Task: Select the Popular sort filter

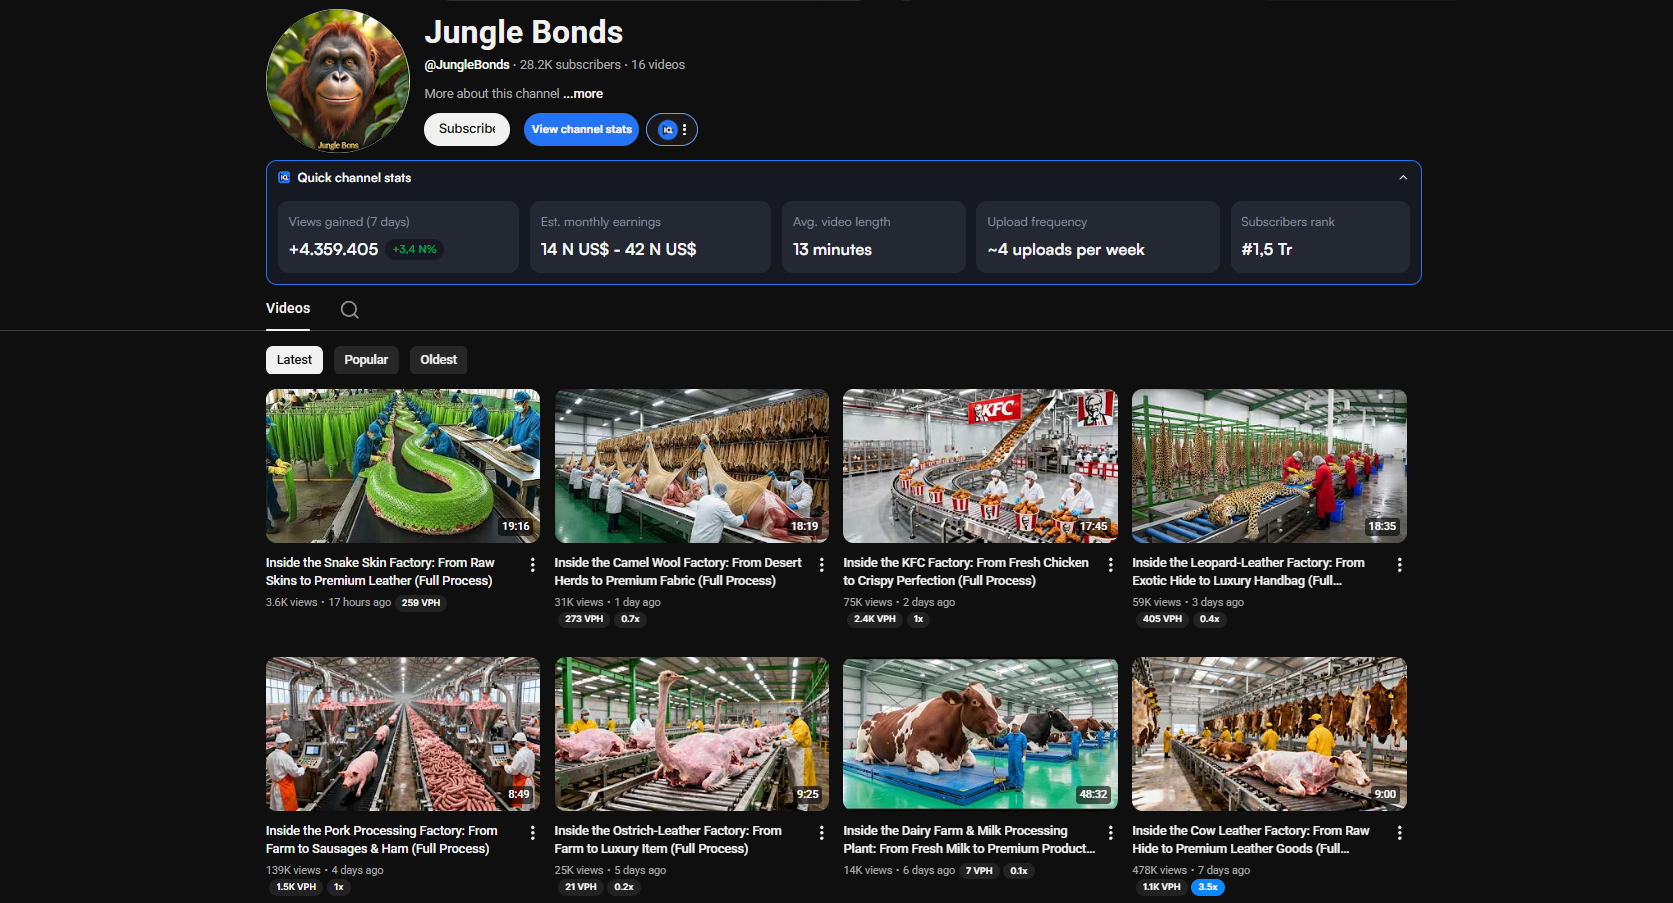Action: pyautogui.click(x=366, y=360)
